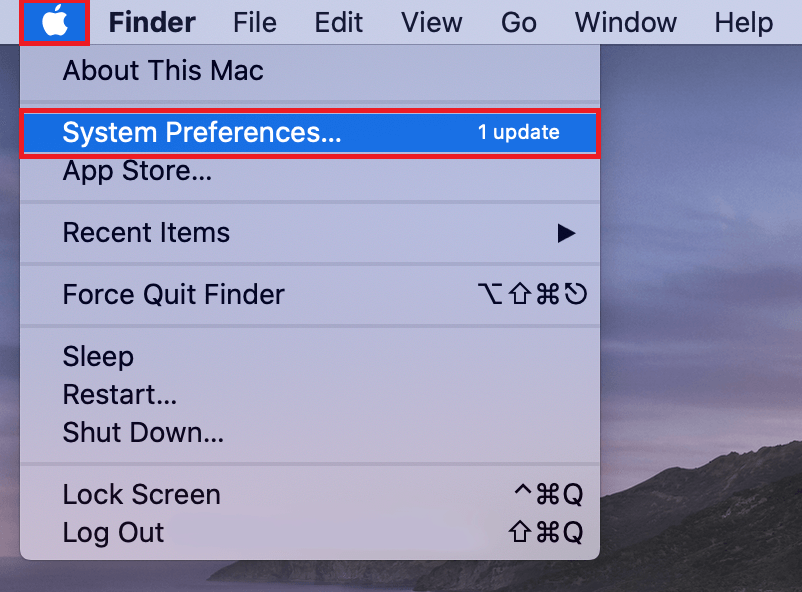Screen dimensions: 802x592
Task: Select the View menu
Action: tap(431, 22)
